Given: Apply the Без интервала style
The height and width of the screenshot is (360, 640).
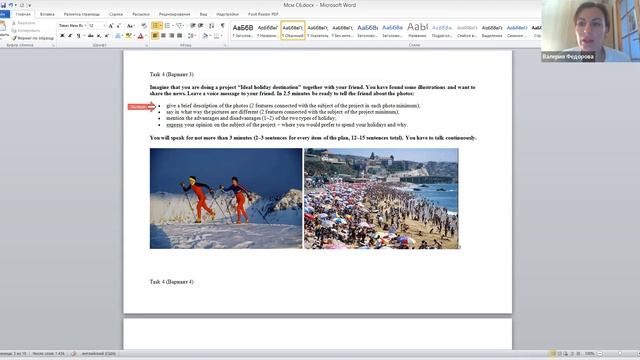Looking at the screenshot, I should (342, 30).
